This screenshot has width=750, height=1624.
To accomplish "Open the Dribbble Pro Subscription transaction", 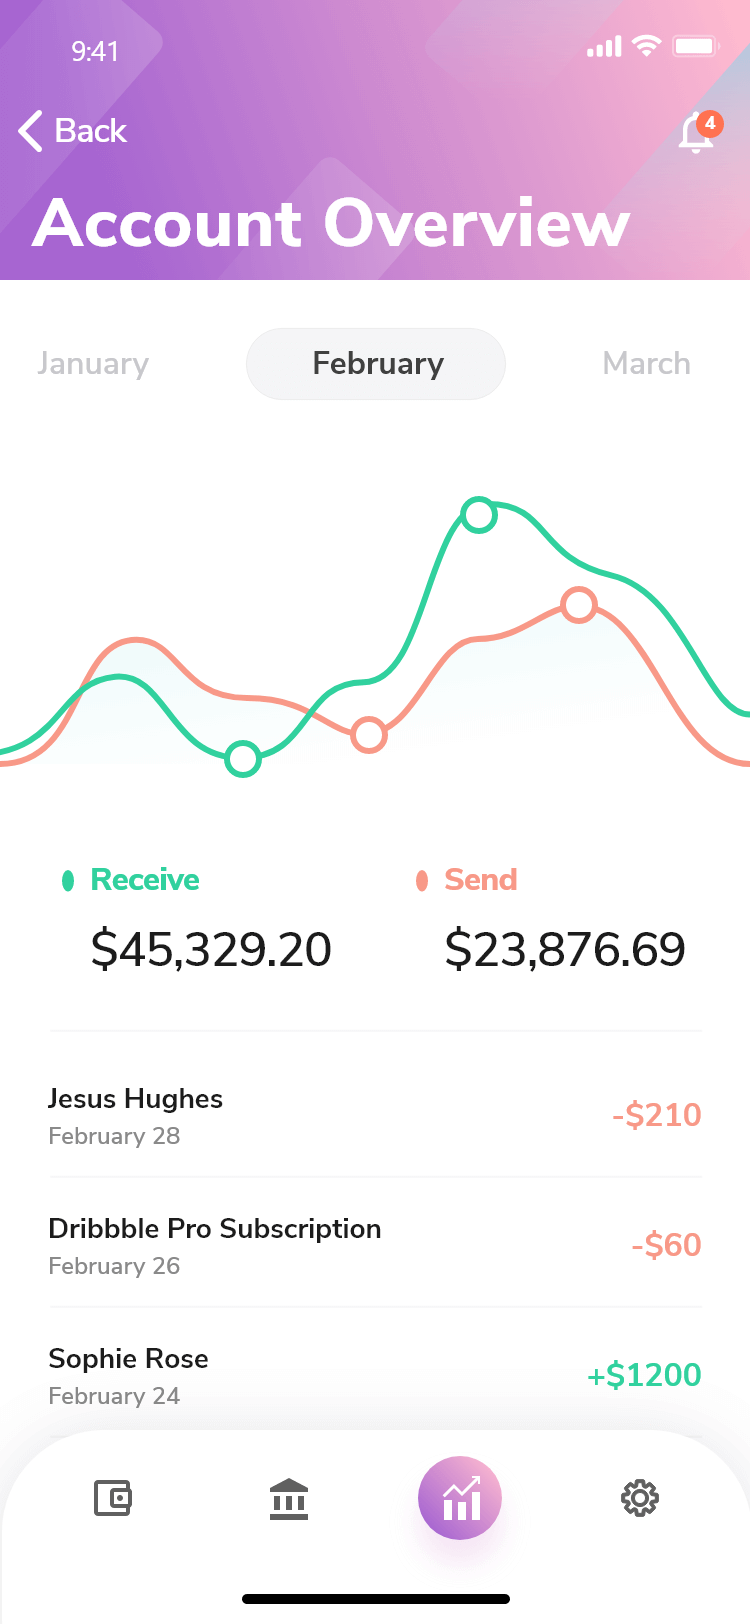I will (x=375, y=1245).
